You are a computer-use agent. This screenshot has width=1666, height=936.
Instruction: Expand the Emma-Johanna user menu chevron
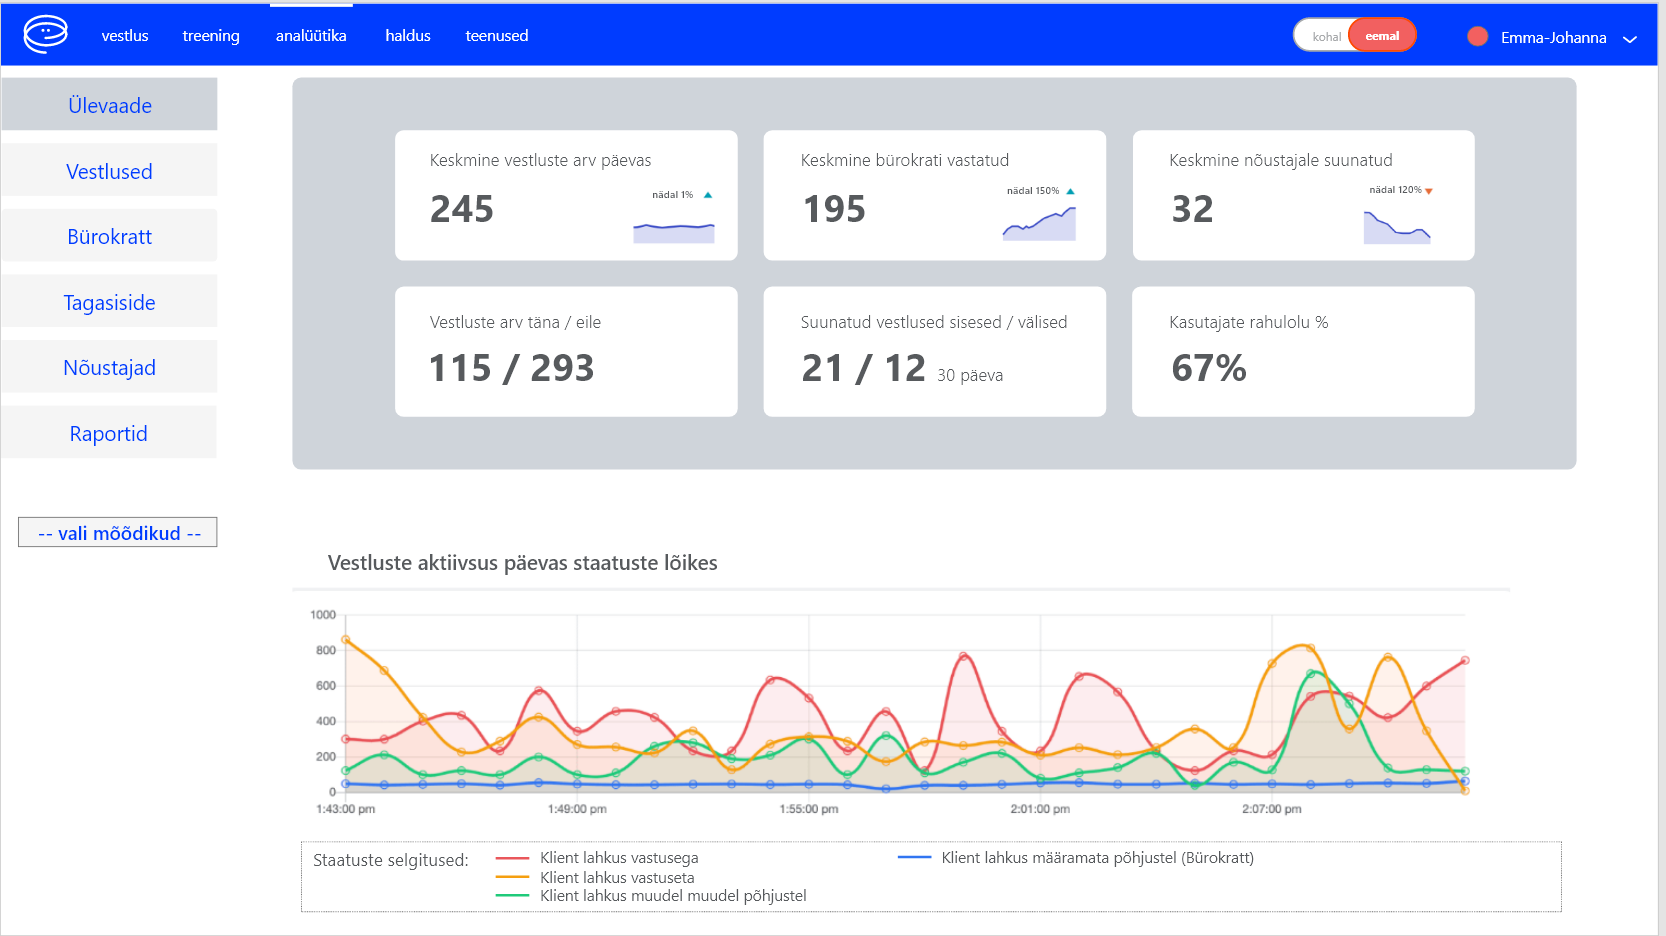pos(1629,39)
